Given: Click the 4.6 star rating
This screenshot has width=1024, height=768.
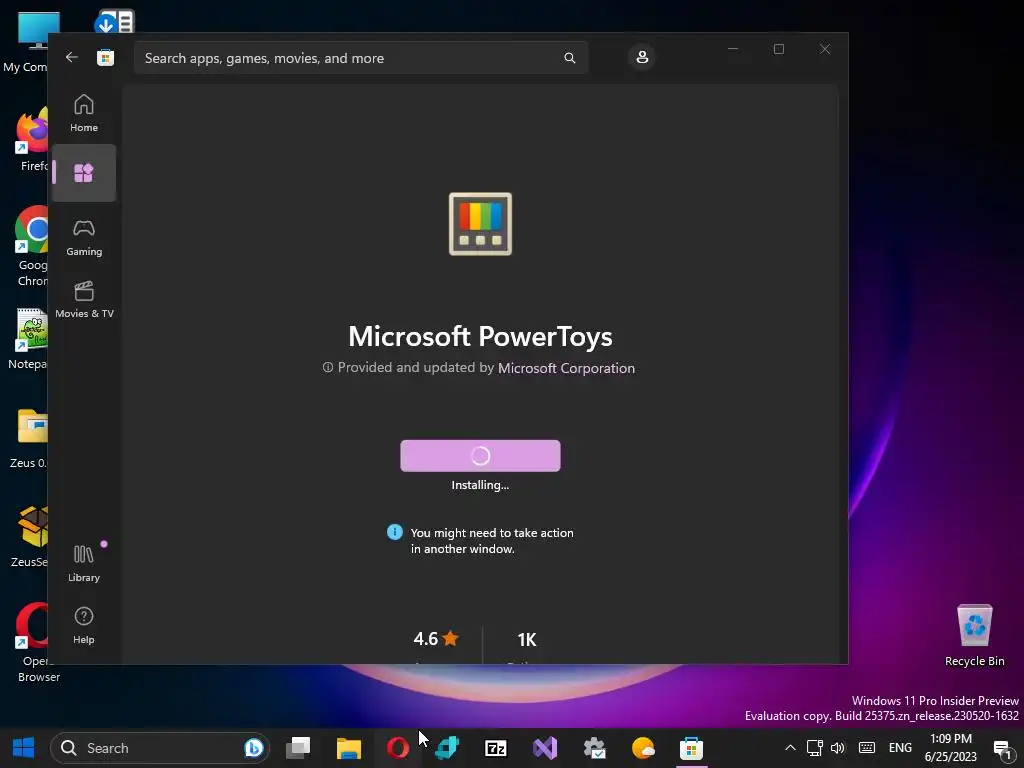Looking at the screenshot, I should pyautogui.click(x=436, y=639).
